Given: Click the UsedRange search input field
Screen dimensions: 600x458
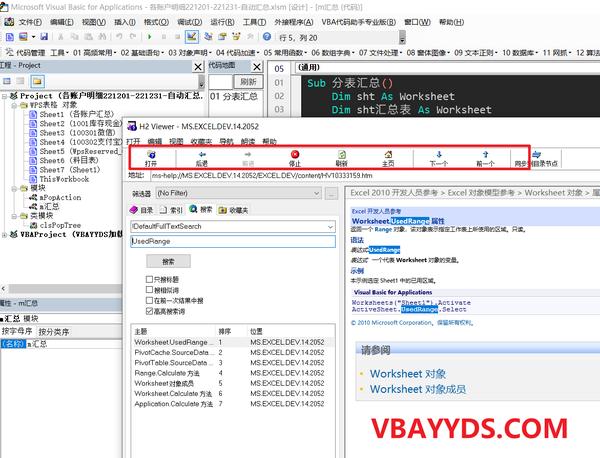Looking at the screenshot, I should coord(233,241).
